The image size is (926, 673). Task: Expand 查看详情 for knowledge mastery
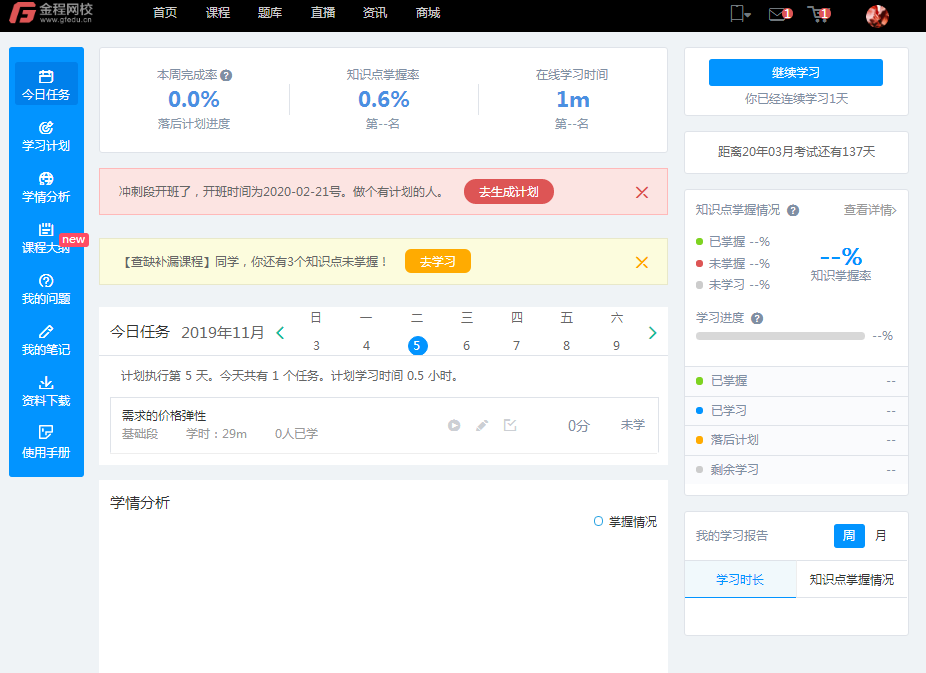869,210
